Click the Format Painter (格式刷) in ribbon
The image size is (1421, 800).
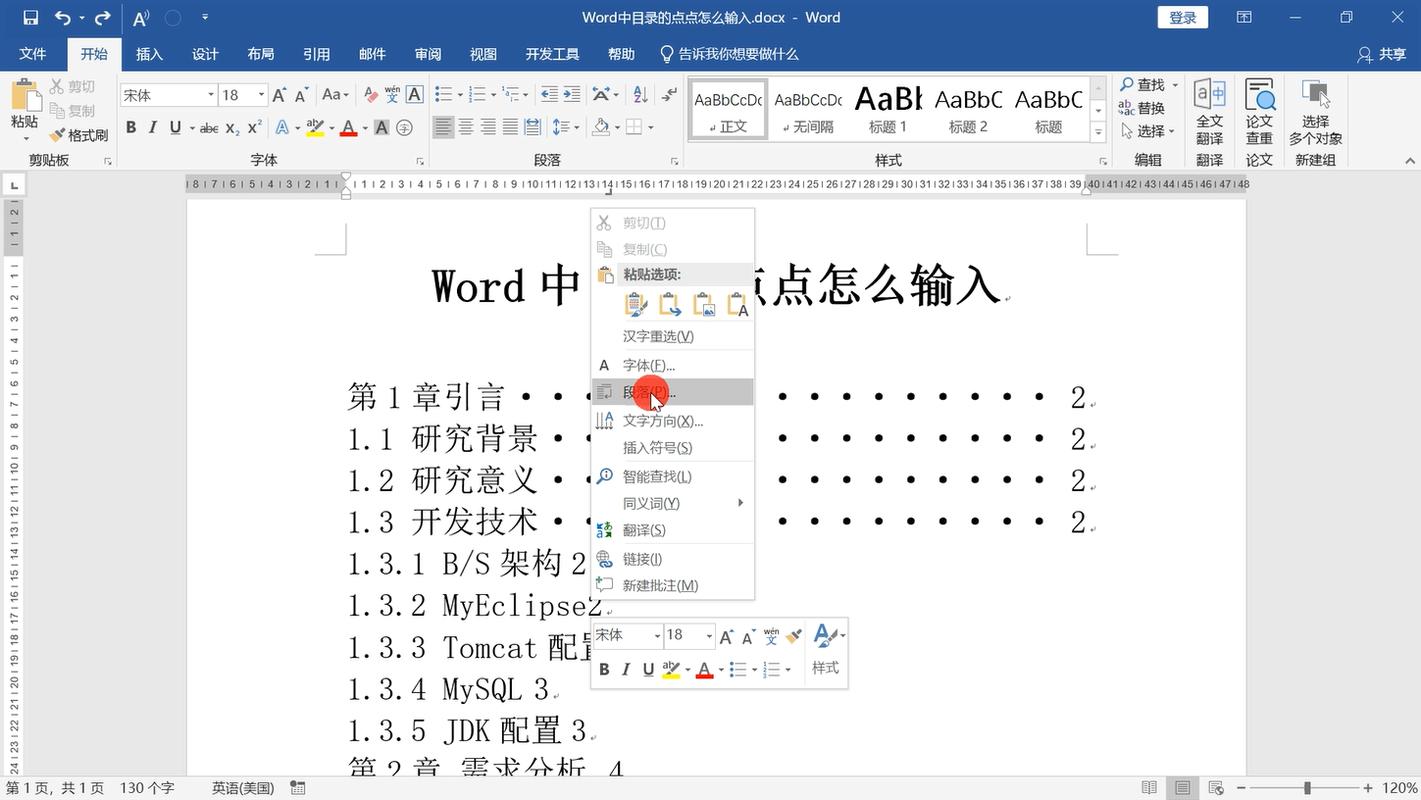79,135
